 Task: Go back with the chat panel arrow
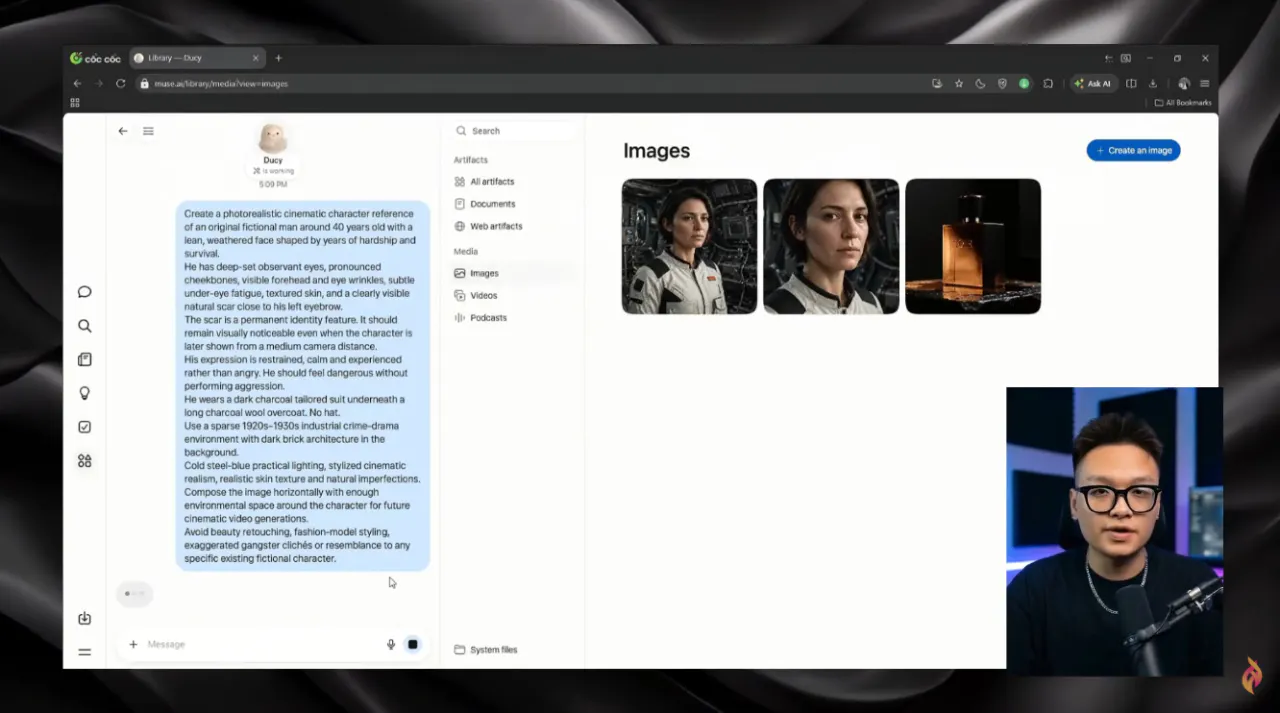(123, 131)
